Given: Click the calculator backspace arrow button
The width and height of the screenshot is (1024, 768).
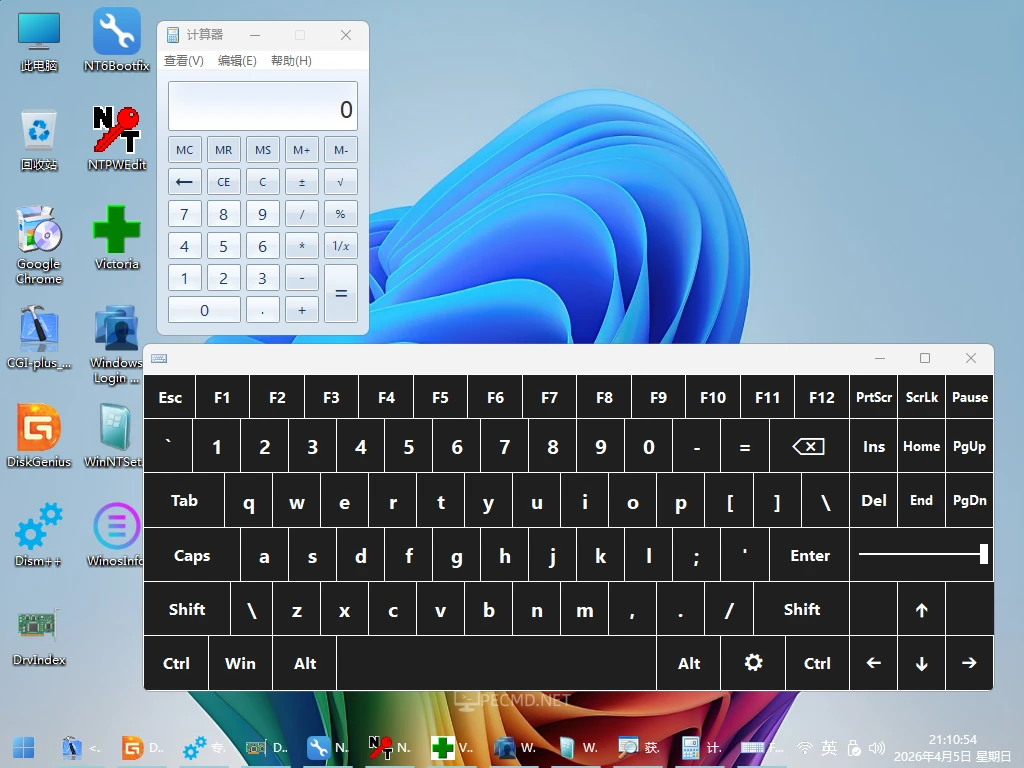Looking at the screenshot, I should point(184,182).
